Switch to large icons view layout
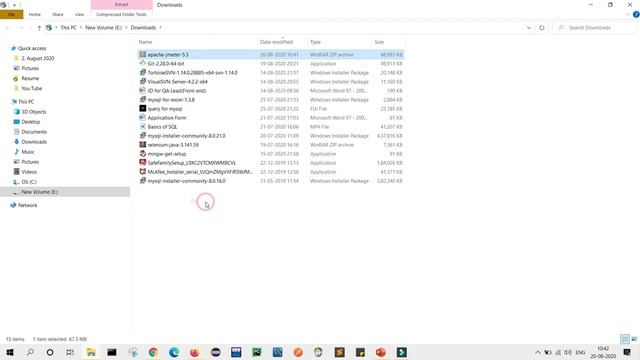 [634, 339]
